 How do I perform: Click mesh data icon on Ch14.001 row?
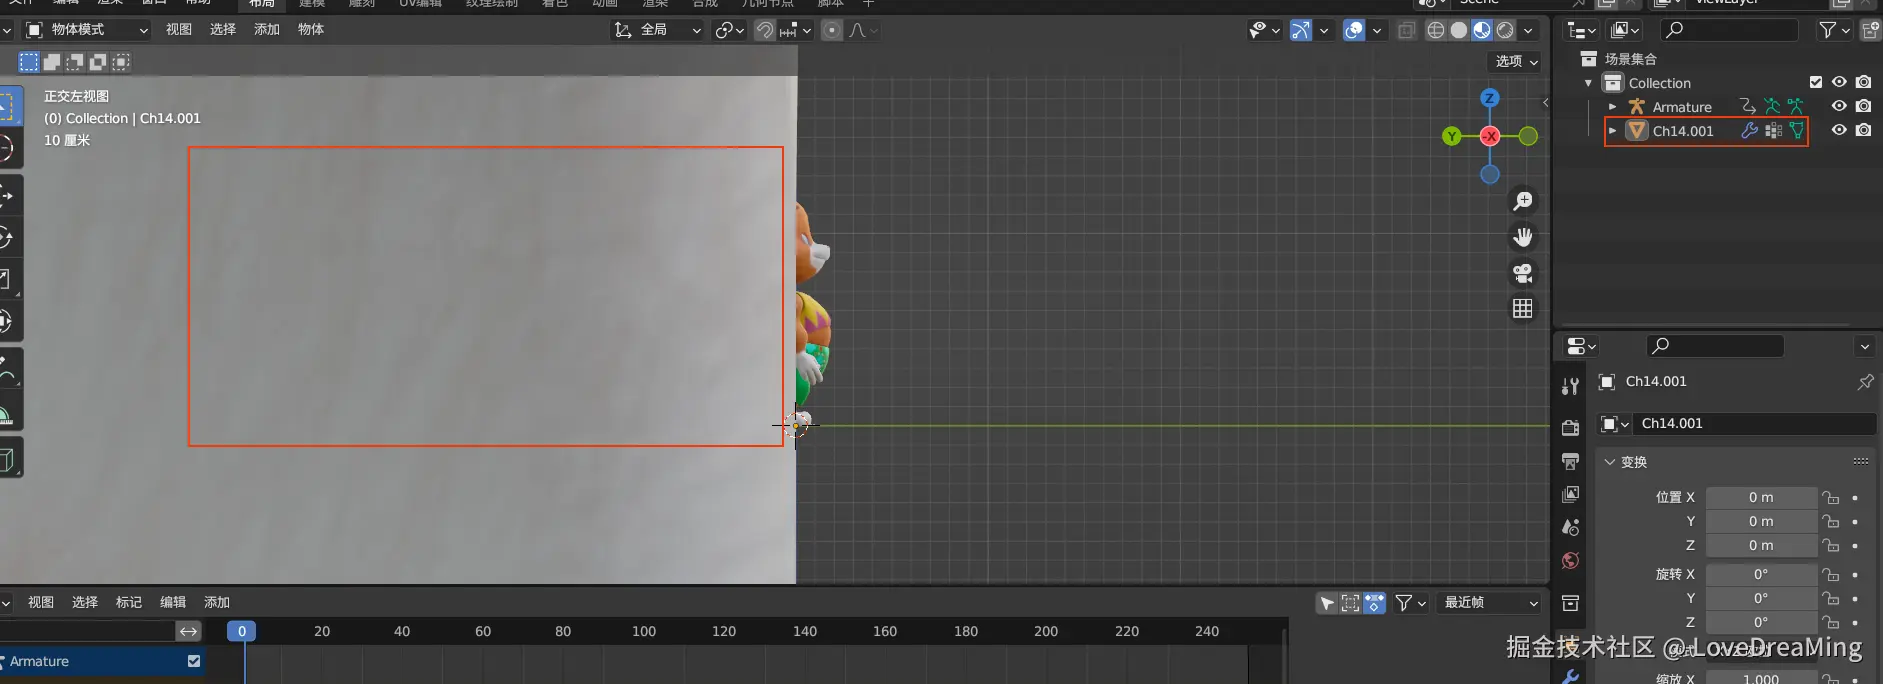[1797, 131]
